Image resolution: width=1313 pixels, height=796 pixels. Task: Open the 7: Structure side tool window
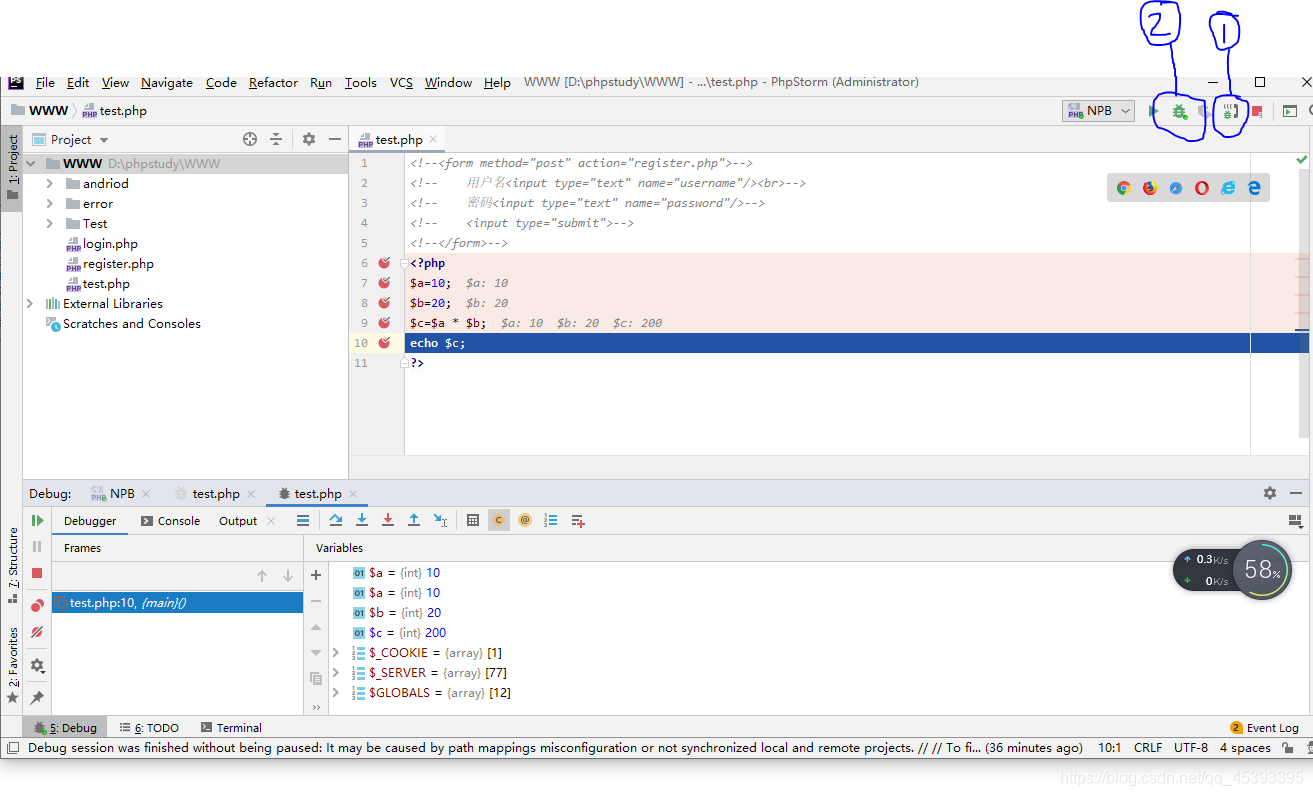point(13,566)
